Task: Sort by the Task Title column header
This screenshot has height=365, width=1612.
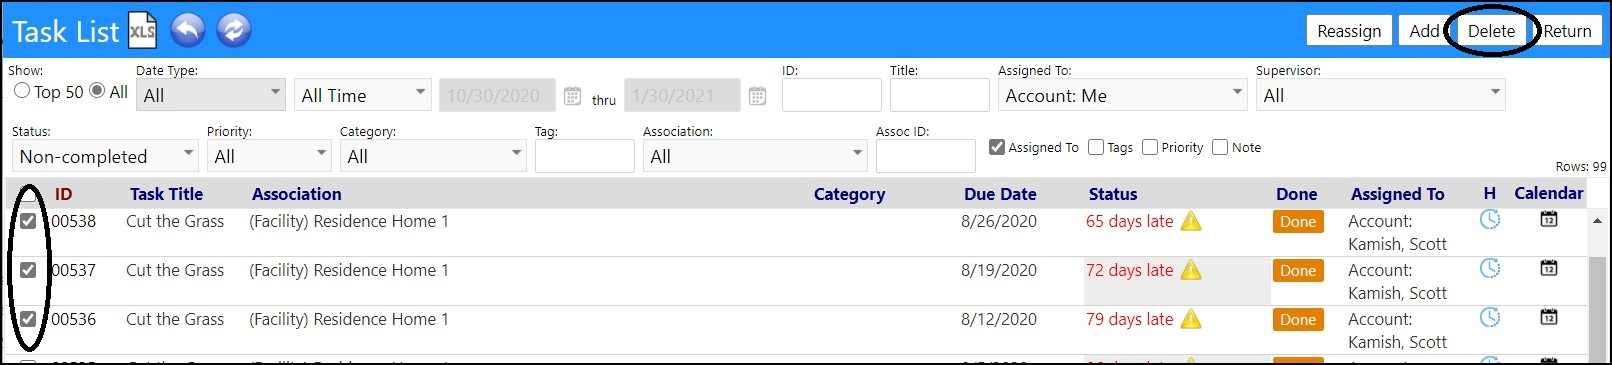Action: point(166,194)
